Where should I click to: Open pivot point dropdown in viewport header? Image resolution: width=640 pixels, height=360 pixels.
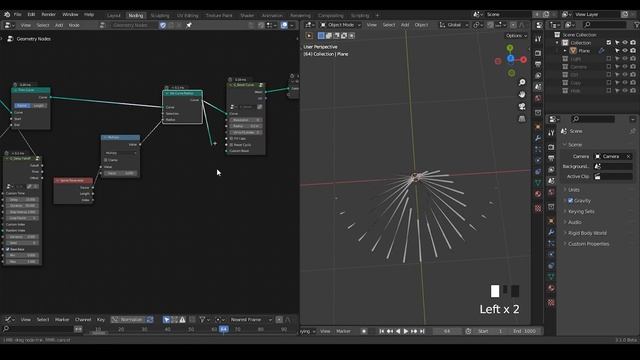[x=478, y=25]
